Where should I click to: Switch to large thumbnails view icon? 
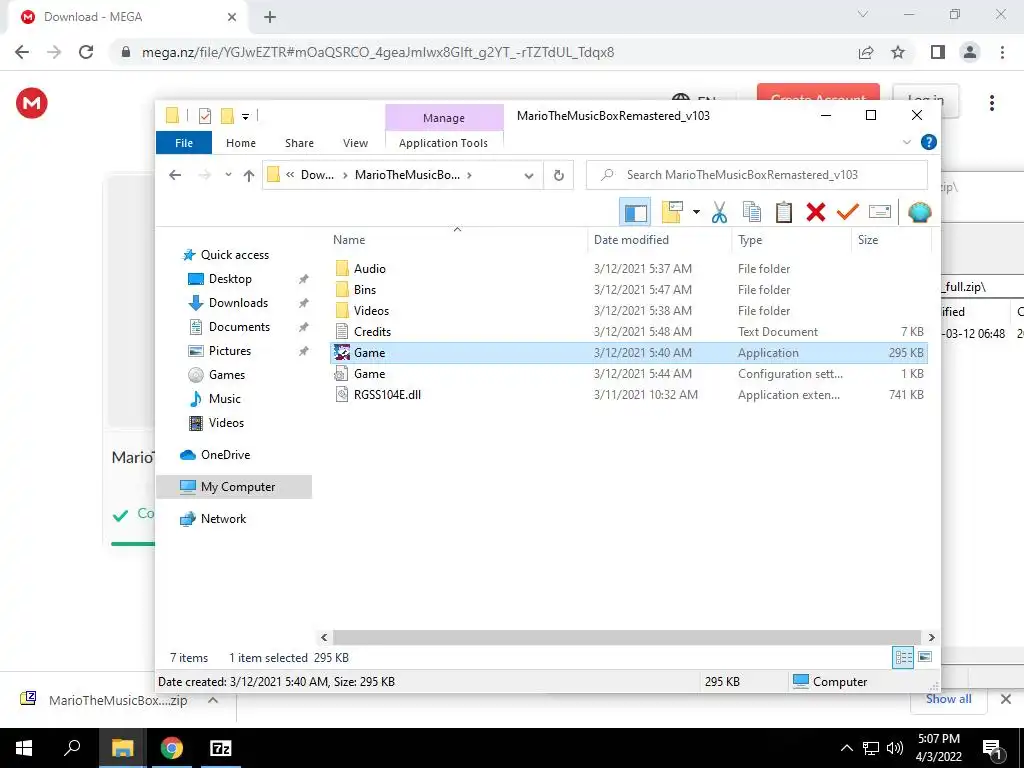(925, 657)
